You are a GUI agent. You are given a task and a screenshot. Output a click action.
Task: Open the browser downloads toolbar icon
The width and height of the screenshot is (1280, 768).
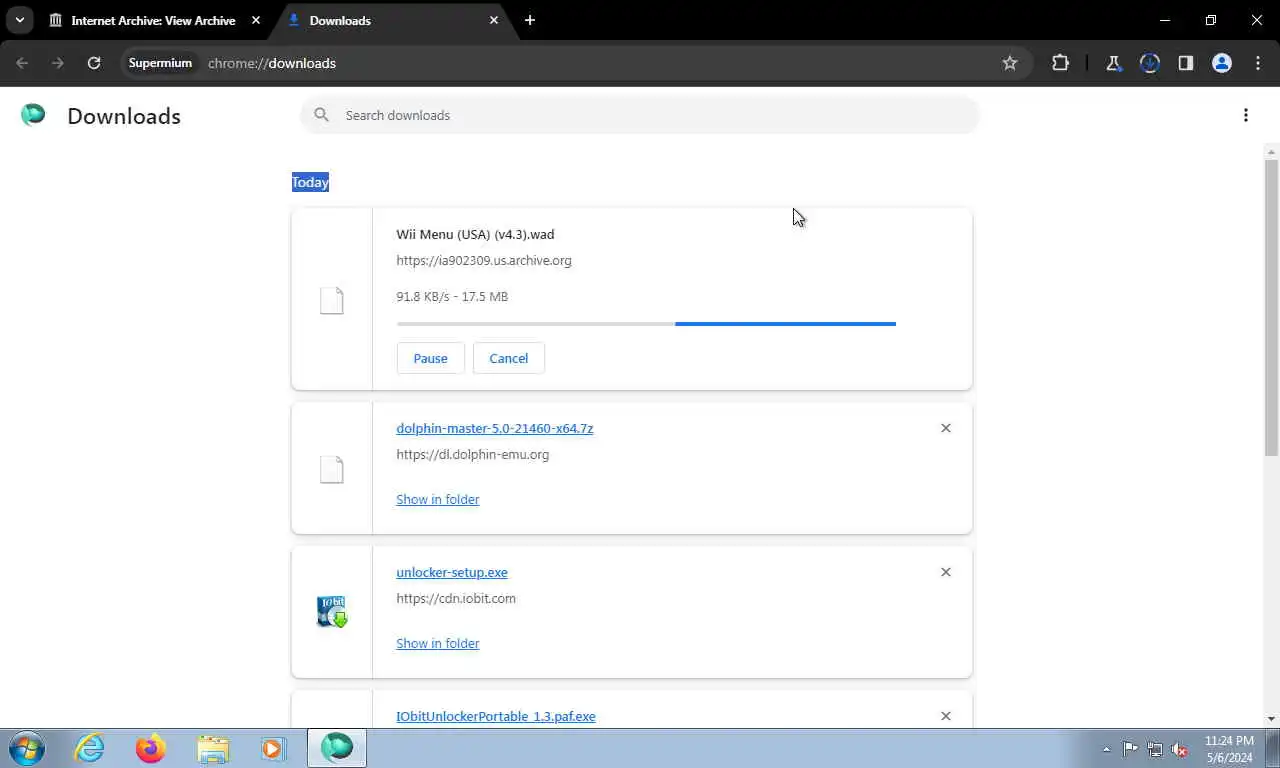(x=1149, y=63)
